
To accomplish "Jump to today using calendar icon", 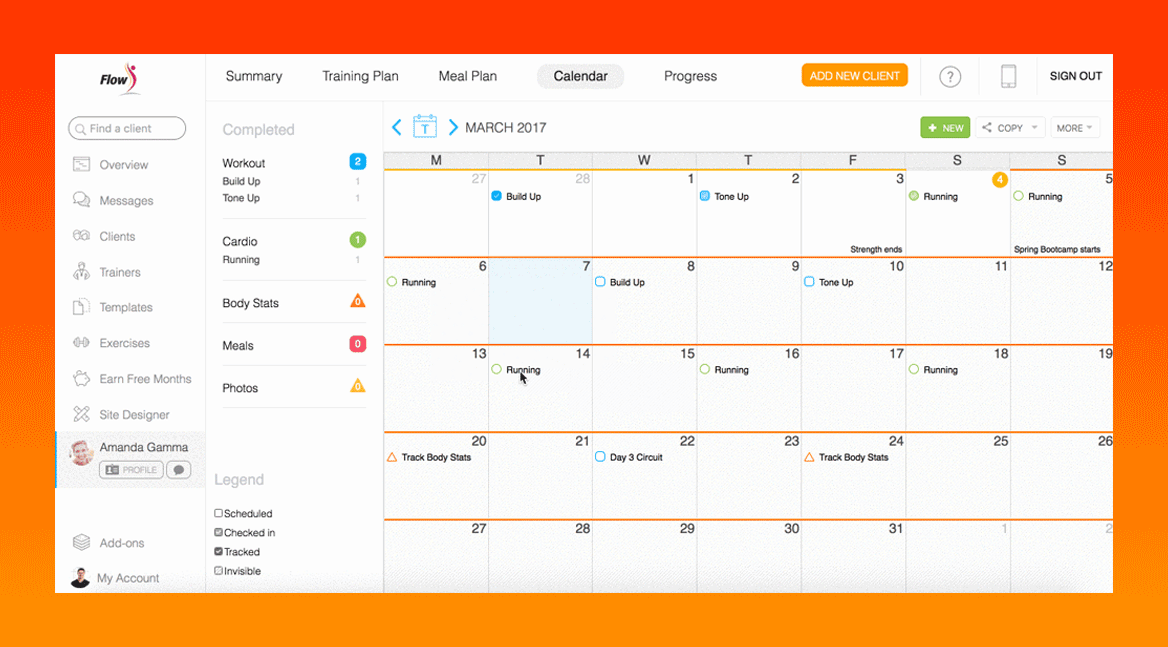I will pyautogui.click(x=425, y=127).
